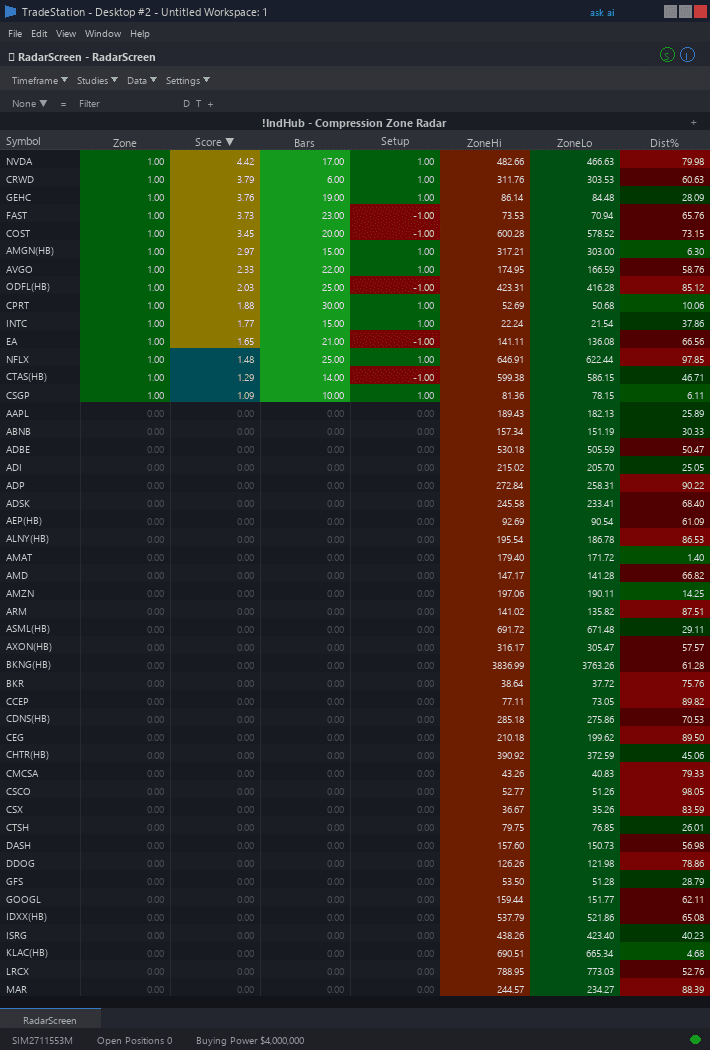710x1050 pixels.
Task: Click the RadarScreen window icon beside its title
Action: coord(11,58)
